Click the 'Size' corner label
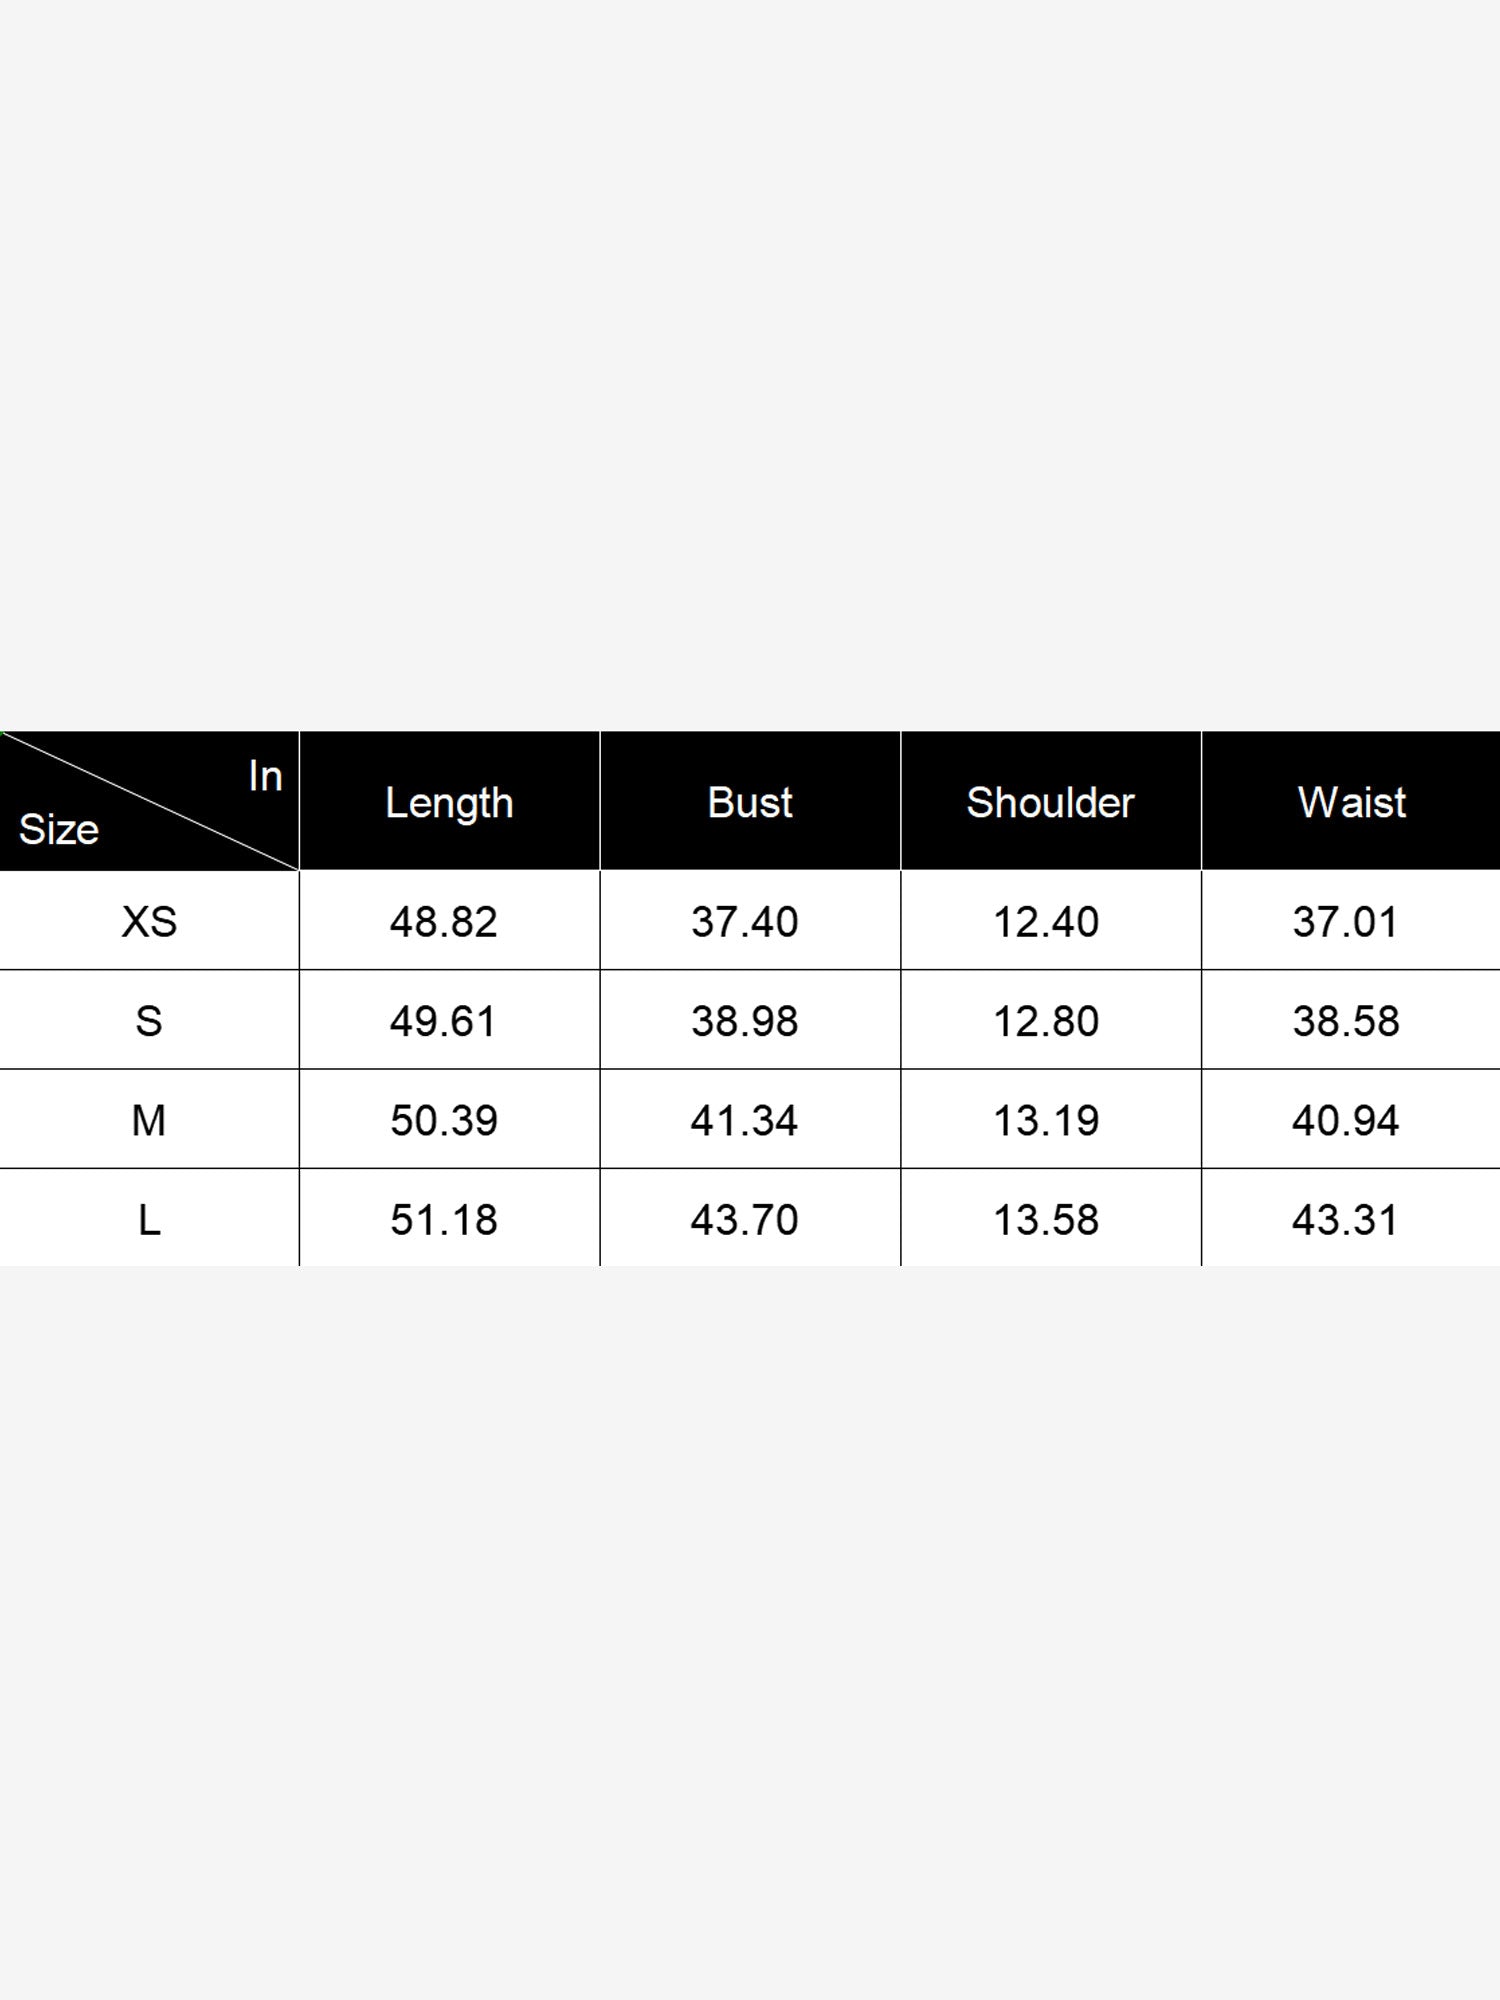 pos(59,829)
